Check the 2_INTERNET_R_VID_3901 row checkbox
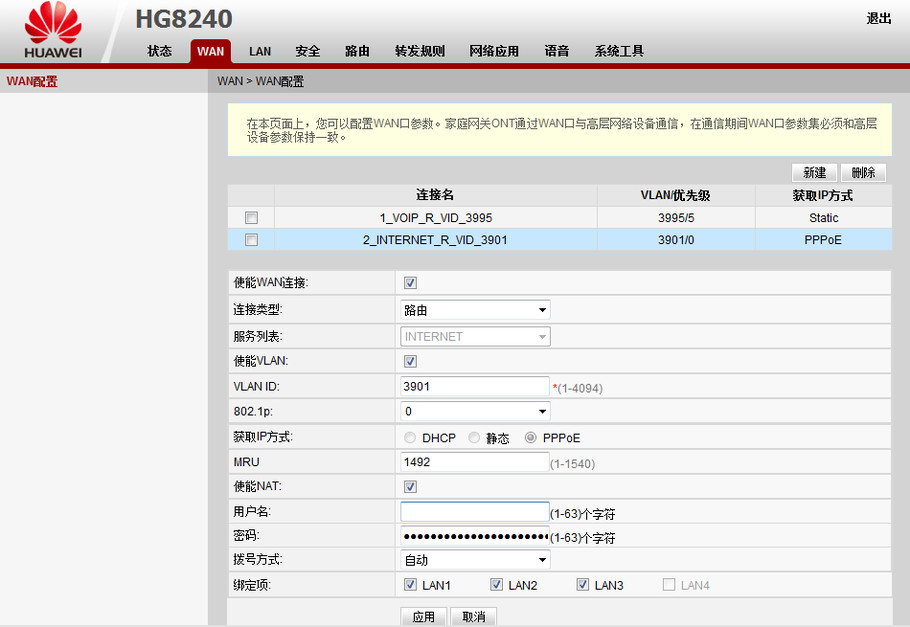 click(x=251, y=240)
